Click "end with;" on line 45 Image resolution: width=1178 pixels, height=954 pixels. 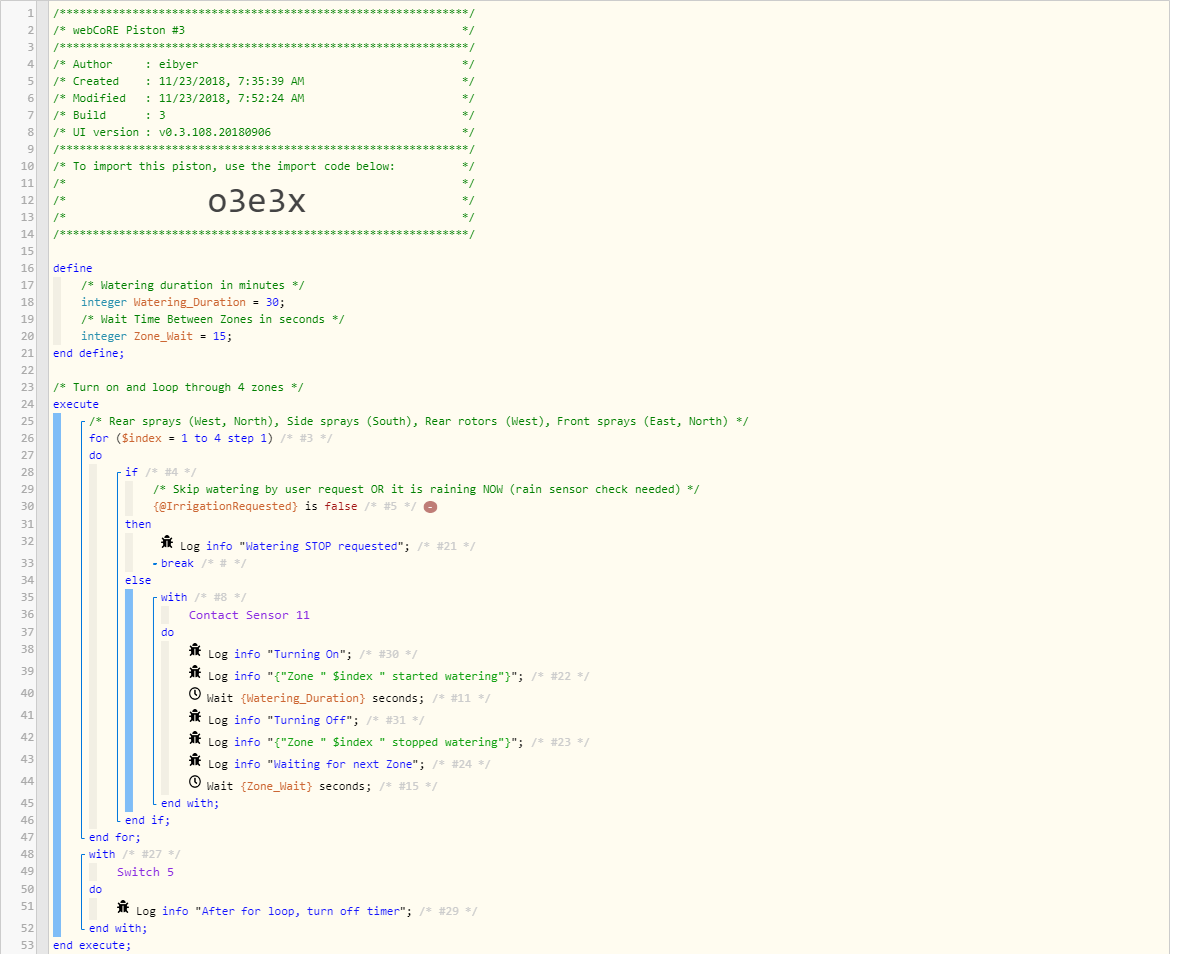(189, 803)
